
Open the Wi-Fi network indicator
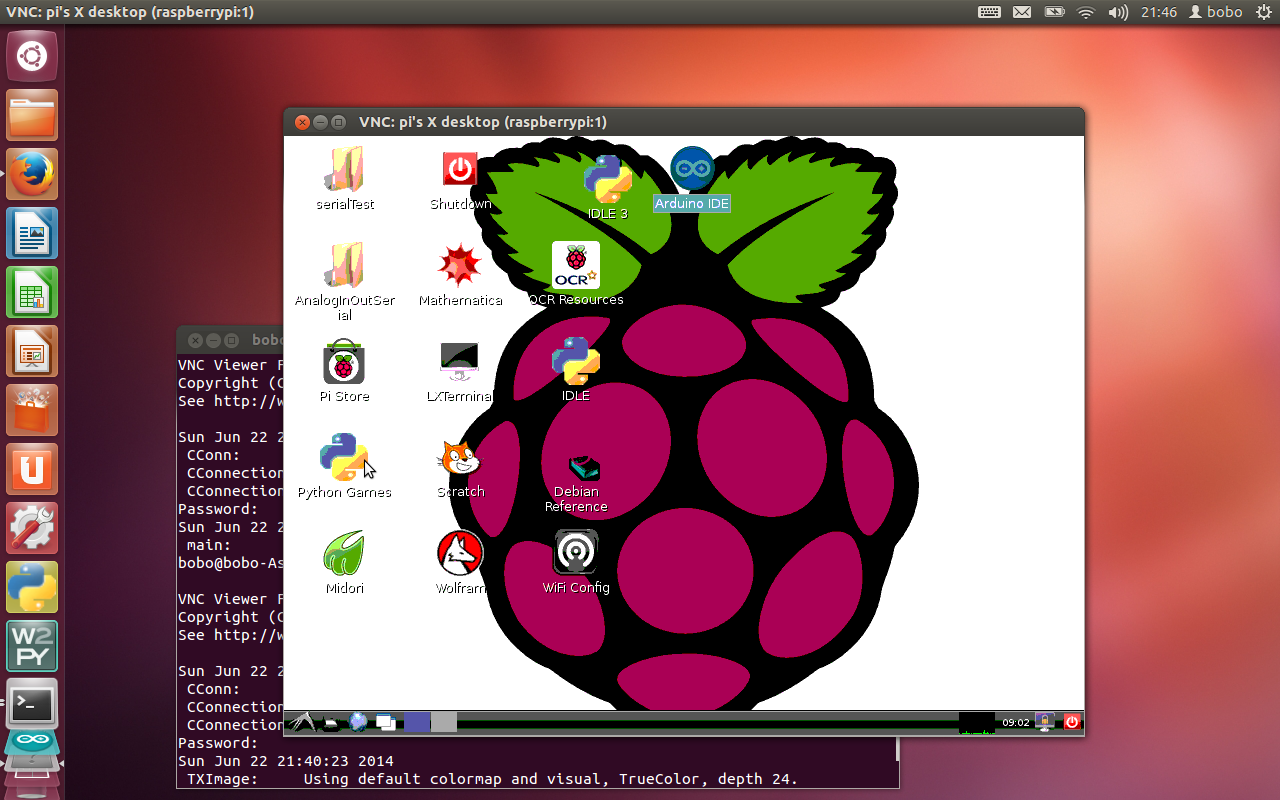coord(1086,12)
